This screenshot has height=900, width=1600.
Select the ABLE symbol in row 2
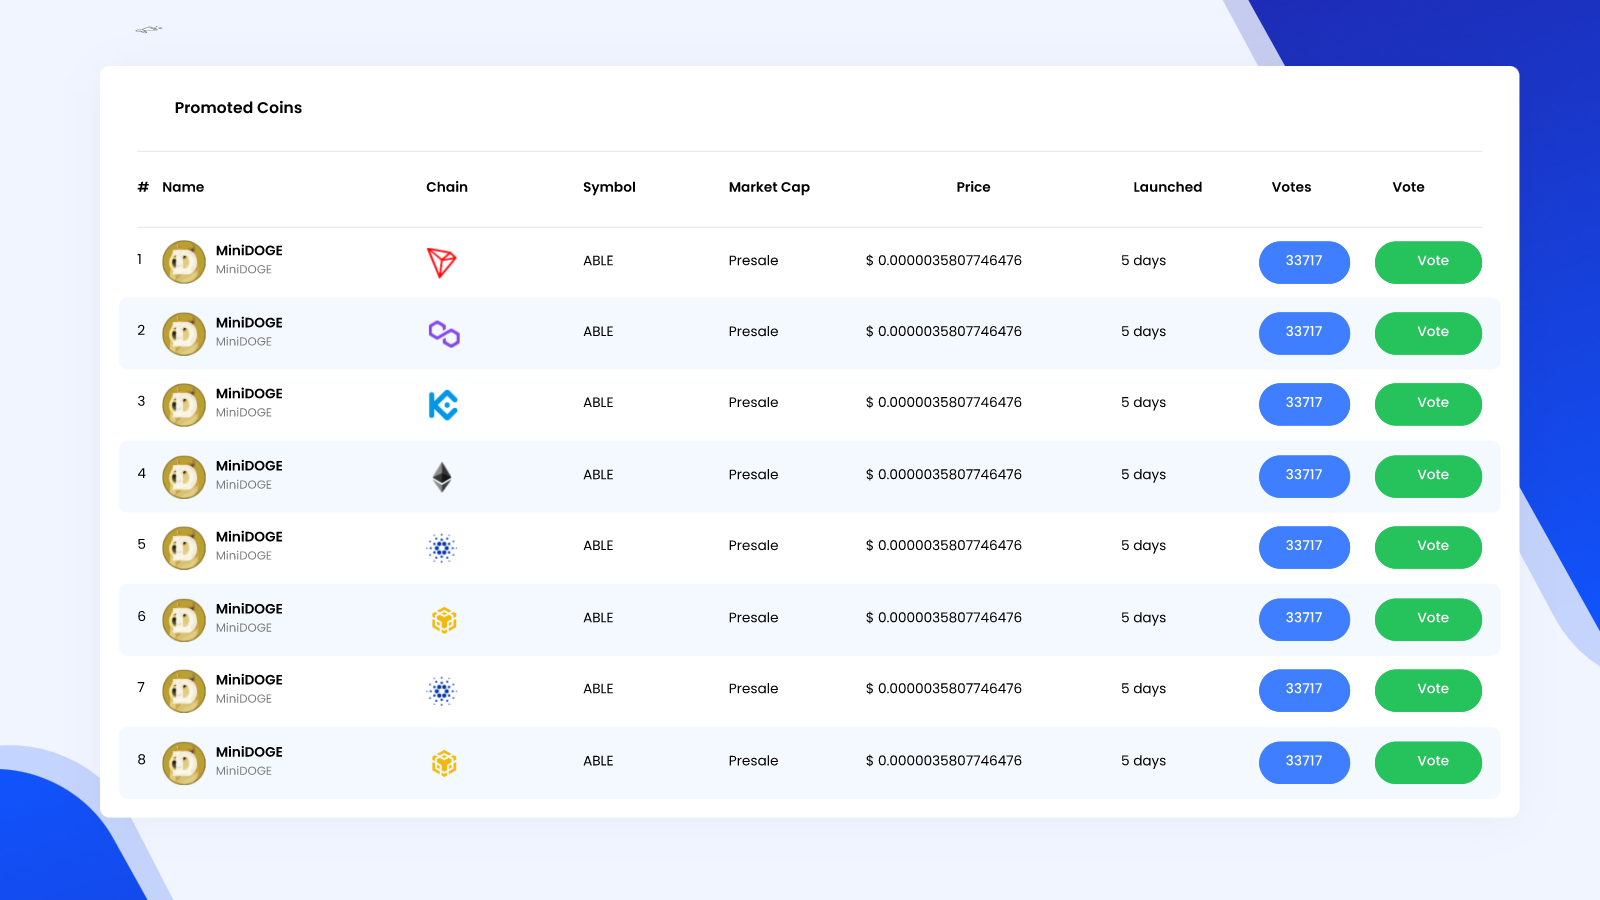598,332
